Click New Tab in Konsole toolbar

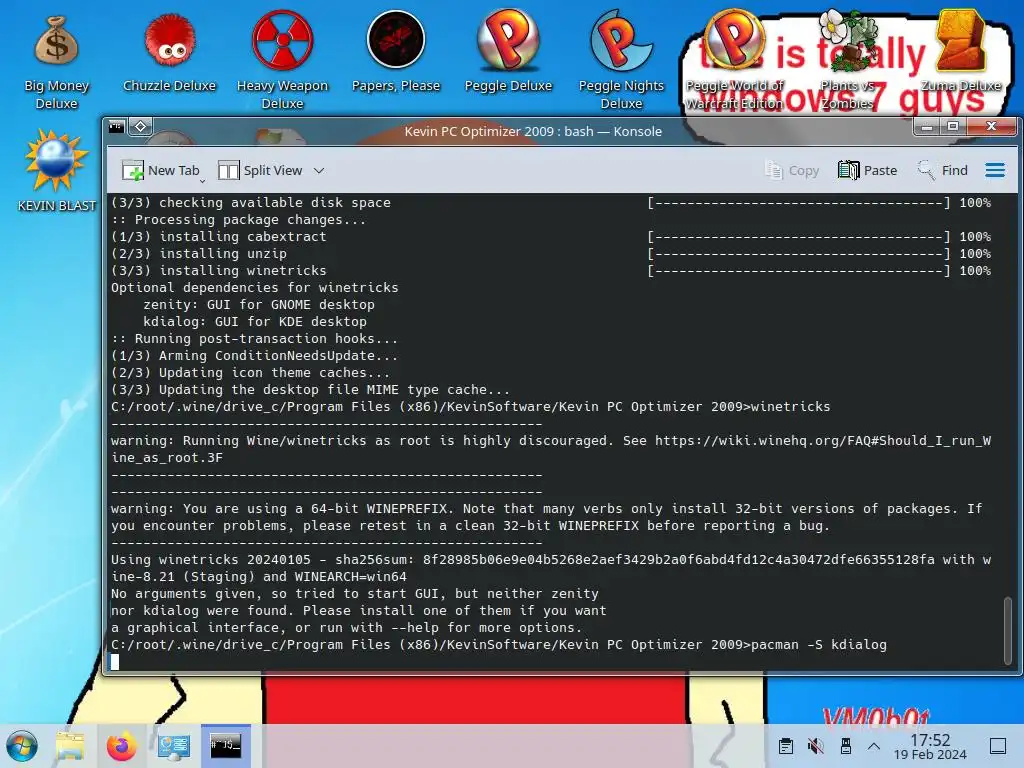pyautogui.click(x=161, y=170)
